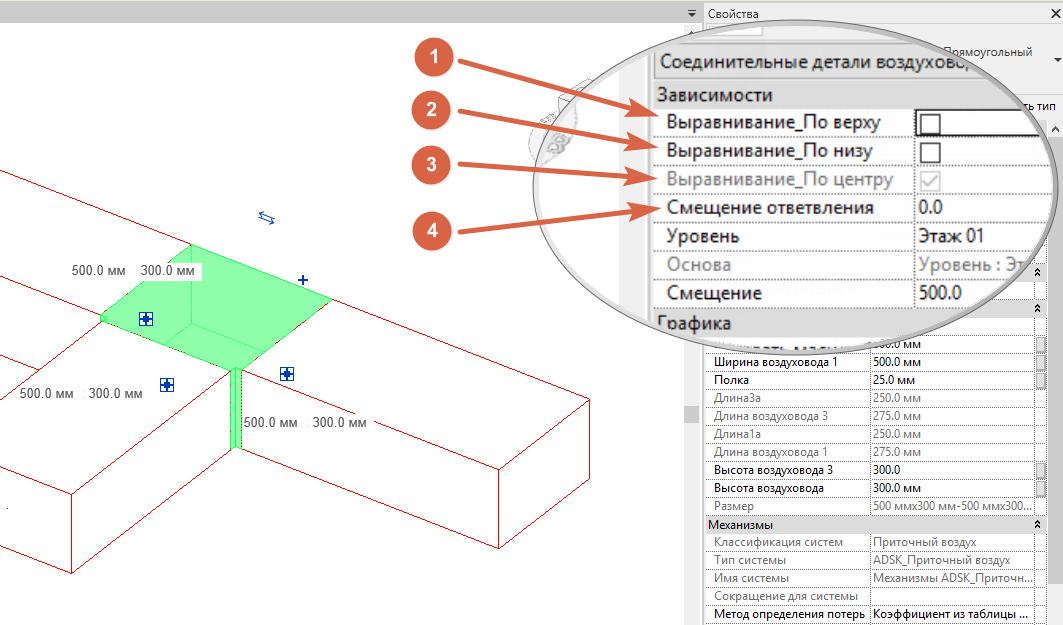Edit Высота воздуховода 3 value 300.0
Image resolution: width=1063 pixels, height=625 pixels.
(952, 470)
